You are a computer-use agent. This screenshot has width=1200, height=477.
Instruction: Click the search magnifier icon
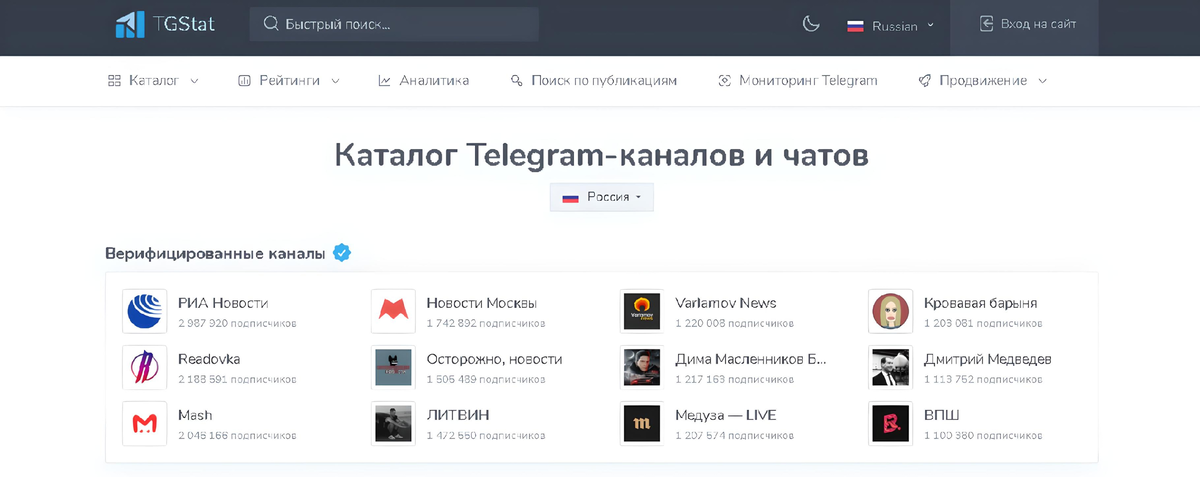pyautogui.click(x=271, y=24)
